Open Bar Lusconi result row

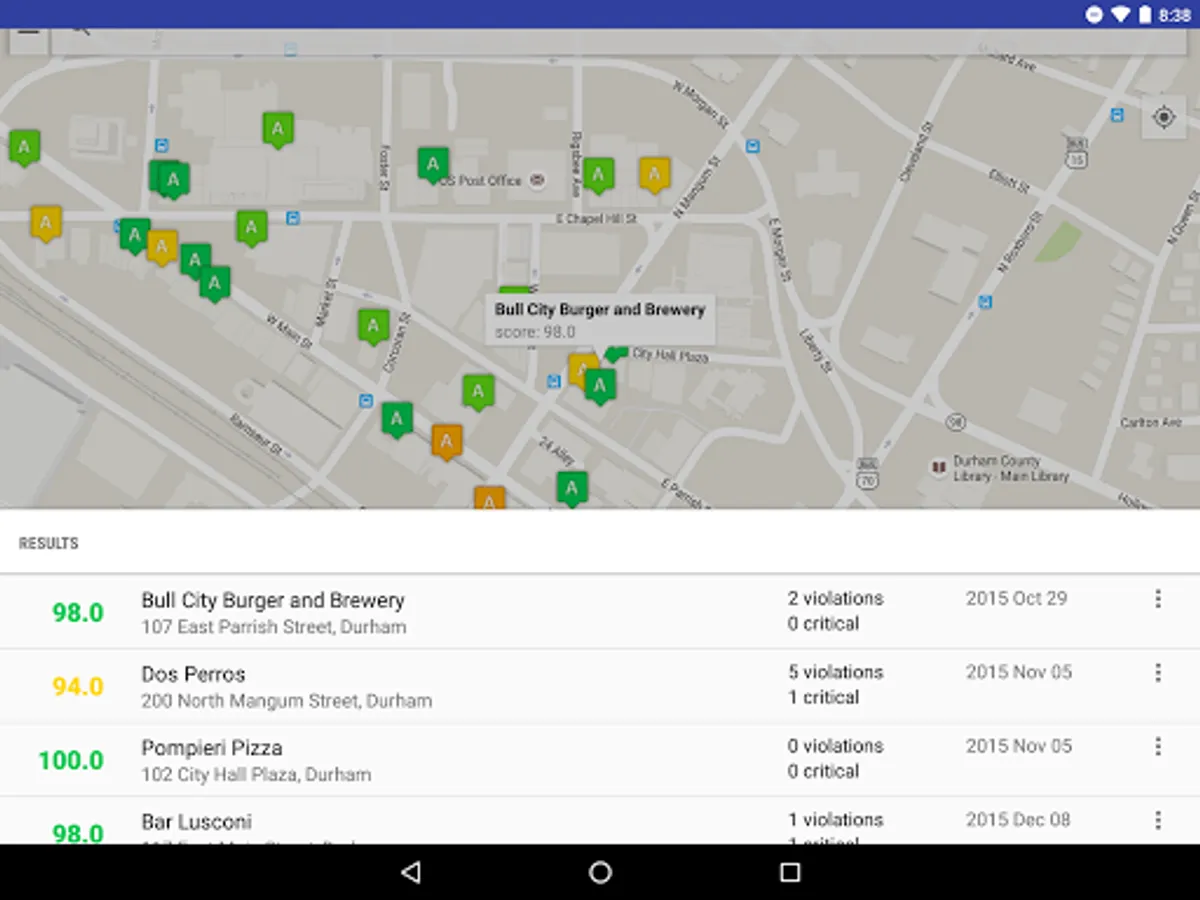click(600, 821)
